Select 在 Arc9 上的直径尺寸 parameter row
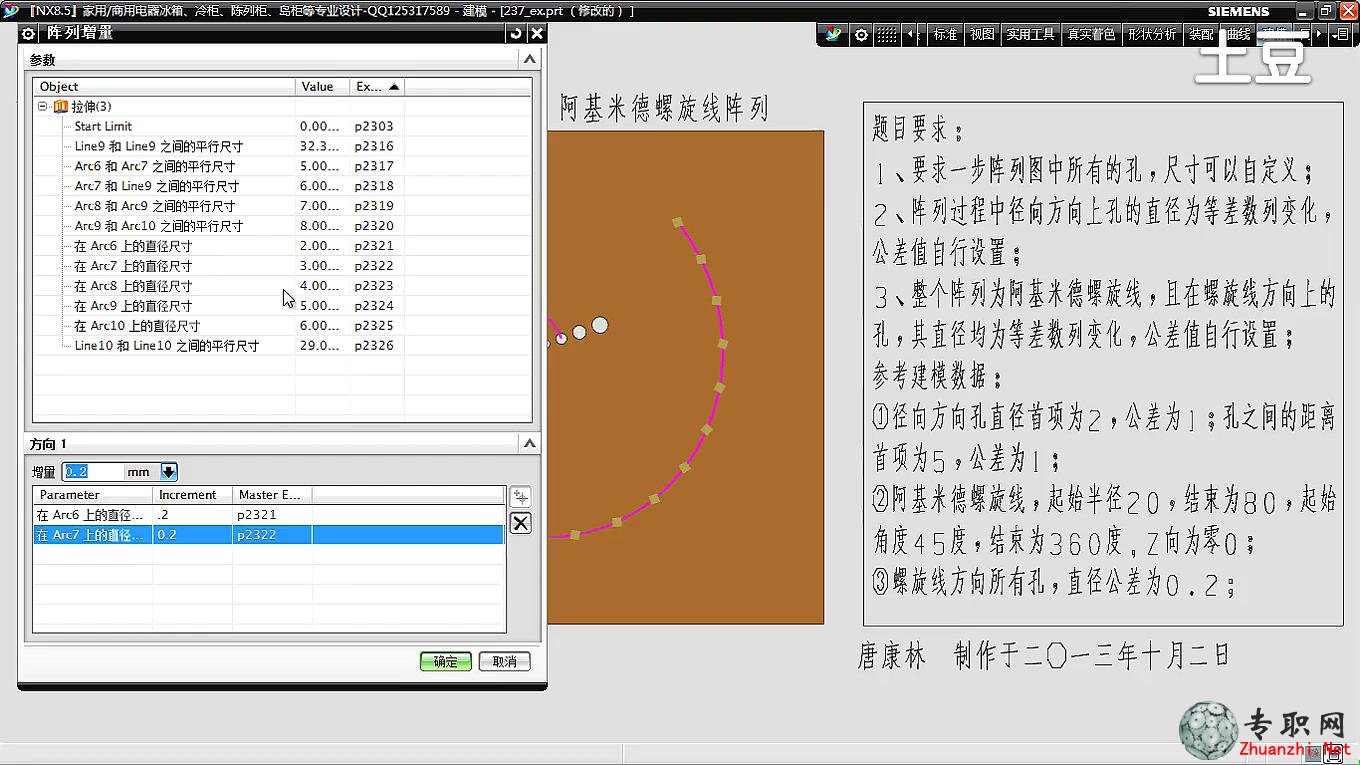Image resolution: width=1360 pixels, height=765 pixels. [x=282, y=306]
